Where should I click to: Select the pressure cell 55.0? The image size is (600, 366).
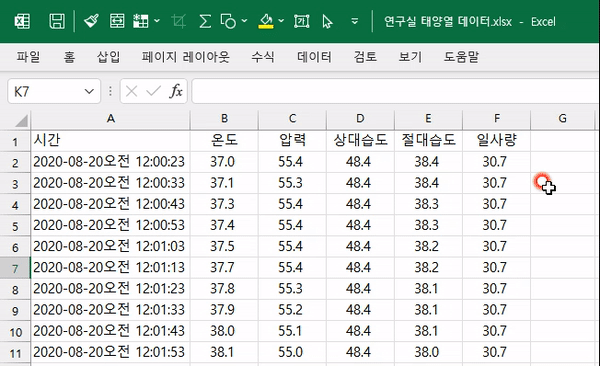coord(292,352)
